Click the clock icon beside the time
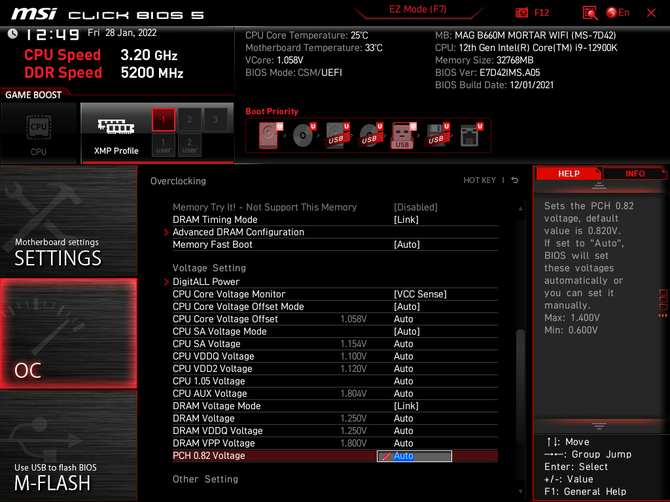This screenshot has height=502, width=670. point(12,33)
